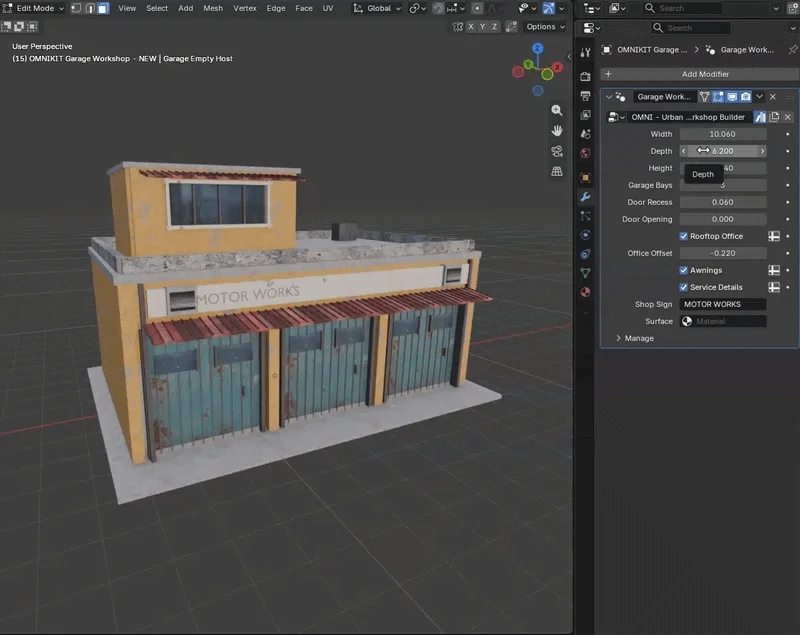Open the Scene properties tab
This screenshot has width=800, height=635.
585,134
